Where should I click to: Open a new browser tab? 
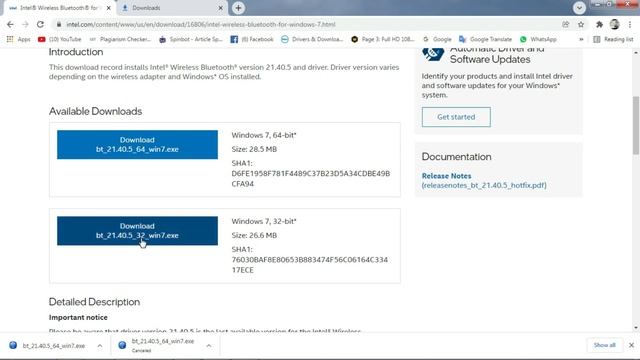(238, 8)
